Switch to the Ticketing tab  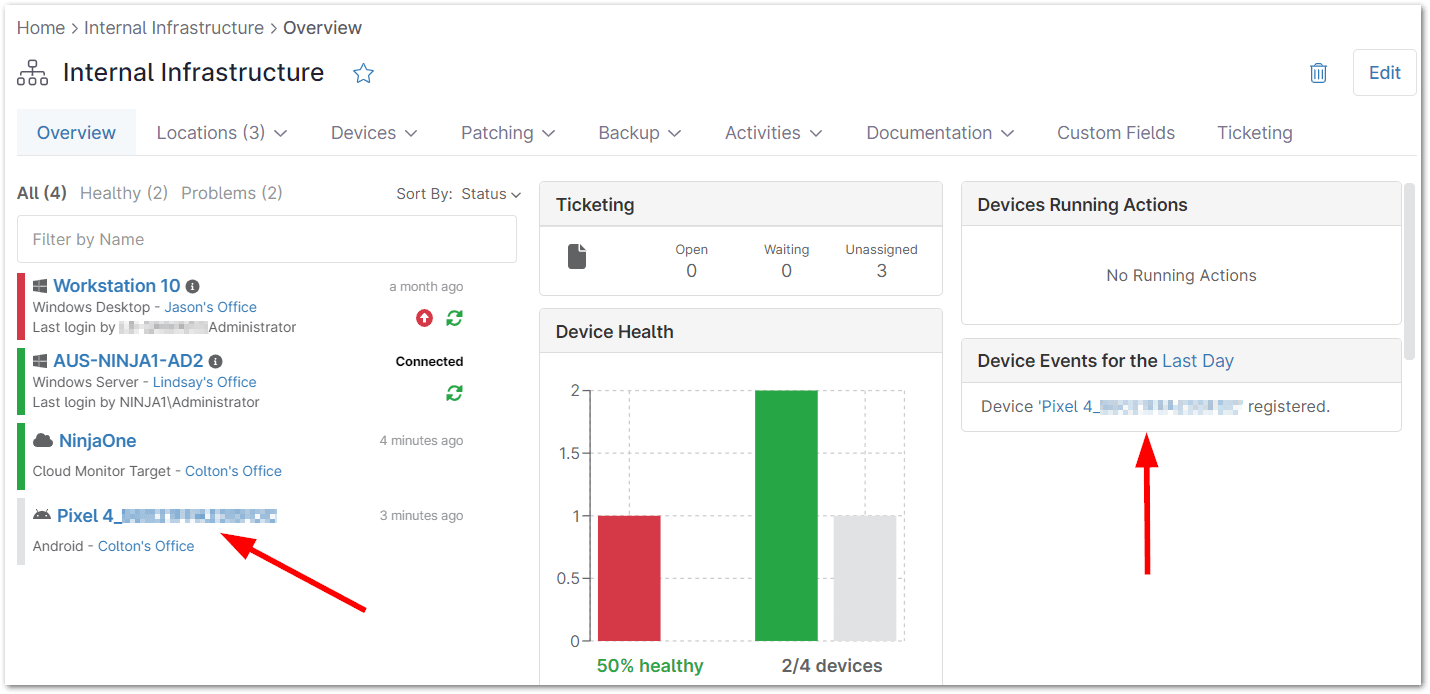[1254, 132]
